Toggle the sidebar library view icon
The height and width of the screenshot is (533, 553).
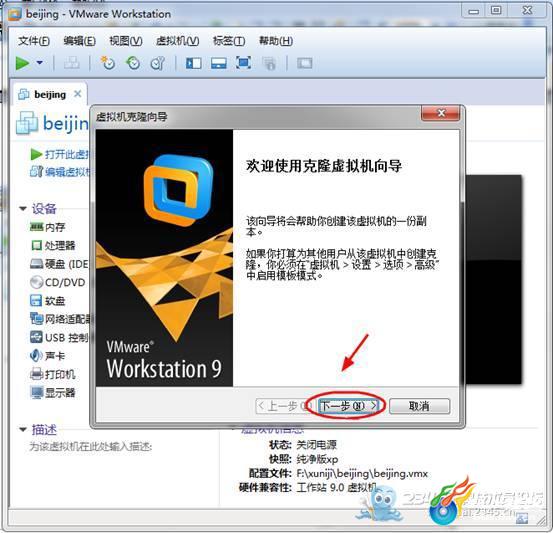(x=194, y=63)
